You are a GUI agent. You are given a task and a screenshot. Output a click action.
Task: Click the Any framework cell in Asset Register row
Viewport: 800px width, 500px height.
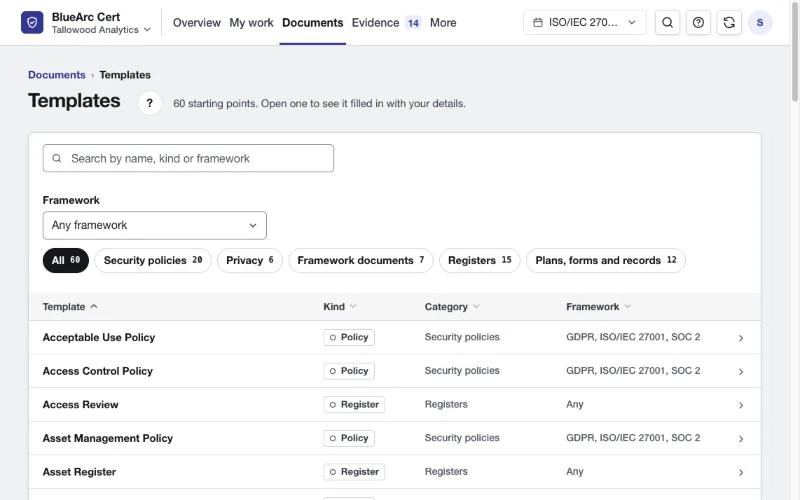click(x=574, y=471)
